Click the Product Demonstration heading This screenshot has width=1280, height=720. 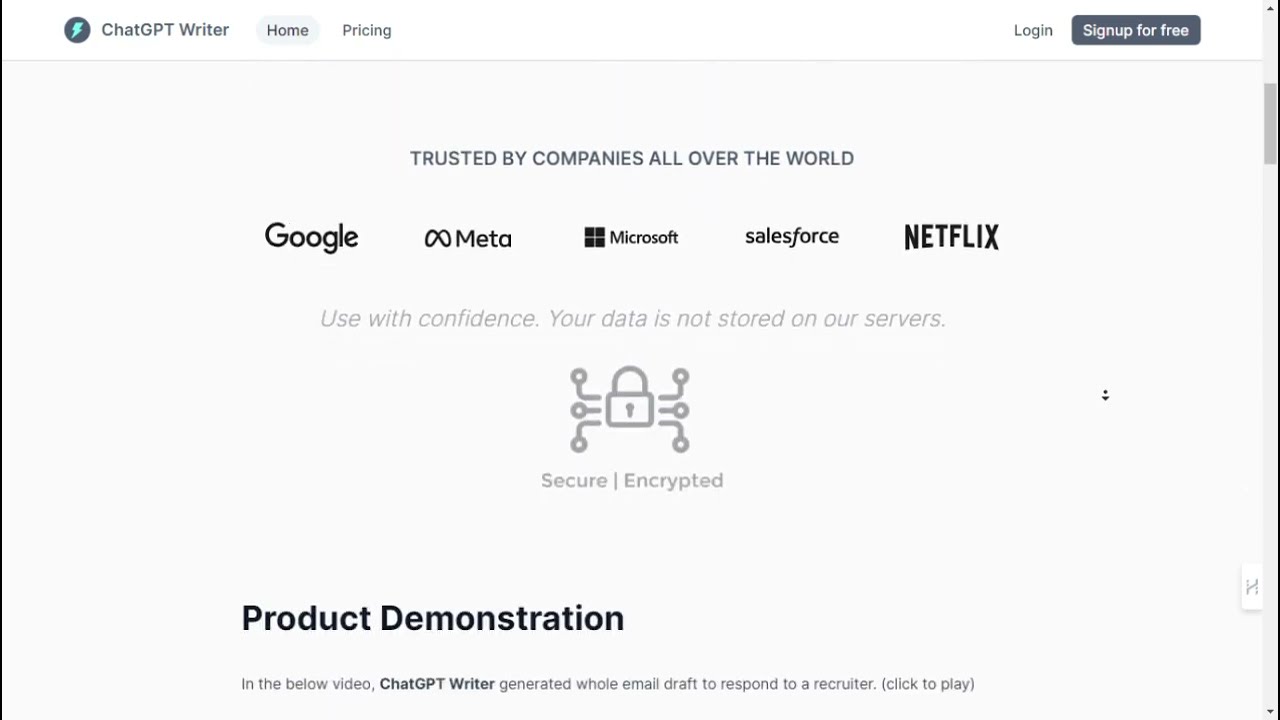432,618
